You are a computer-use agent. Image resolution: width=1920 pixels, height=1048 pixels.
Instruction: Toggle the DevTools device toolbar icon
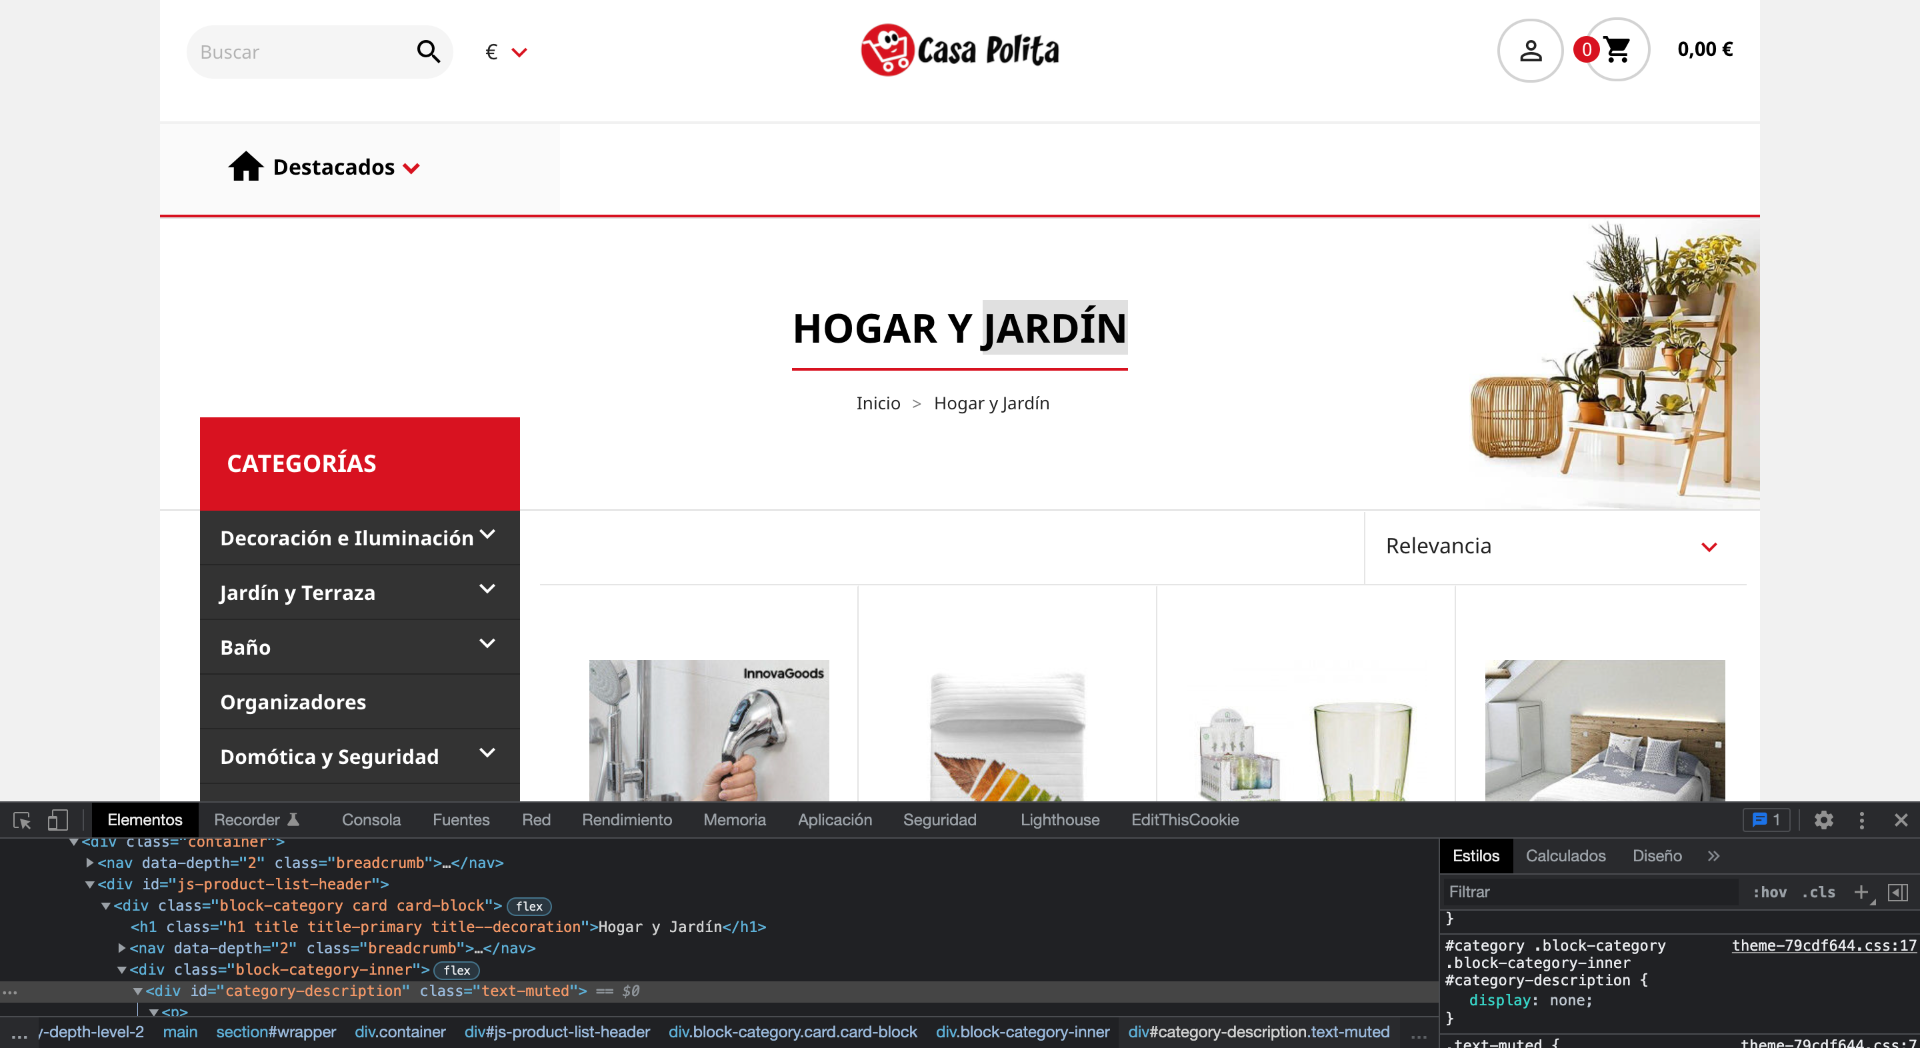[58, 820]
